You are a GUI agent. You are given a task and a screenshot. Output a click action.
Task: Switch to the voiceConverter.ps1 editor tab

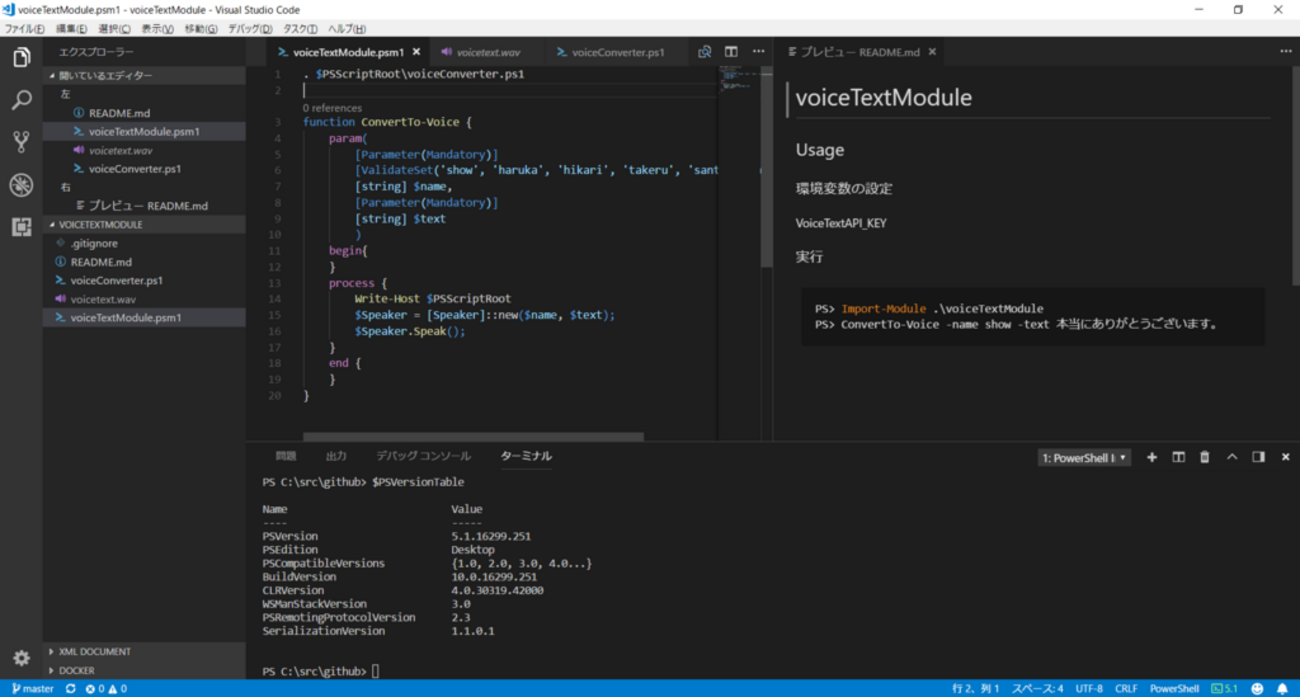(x=610, y=52)
